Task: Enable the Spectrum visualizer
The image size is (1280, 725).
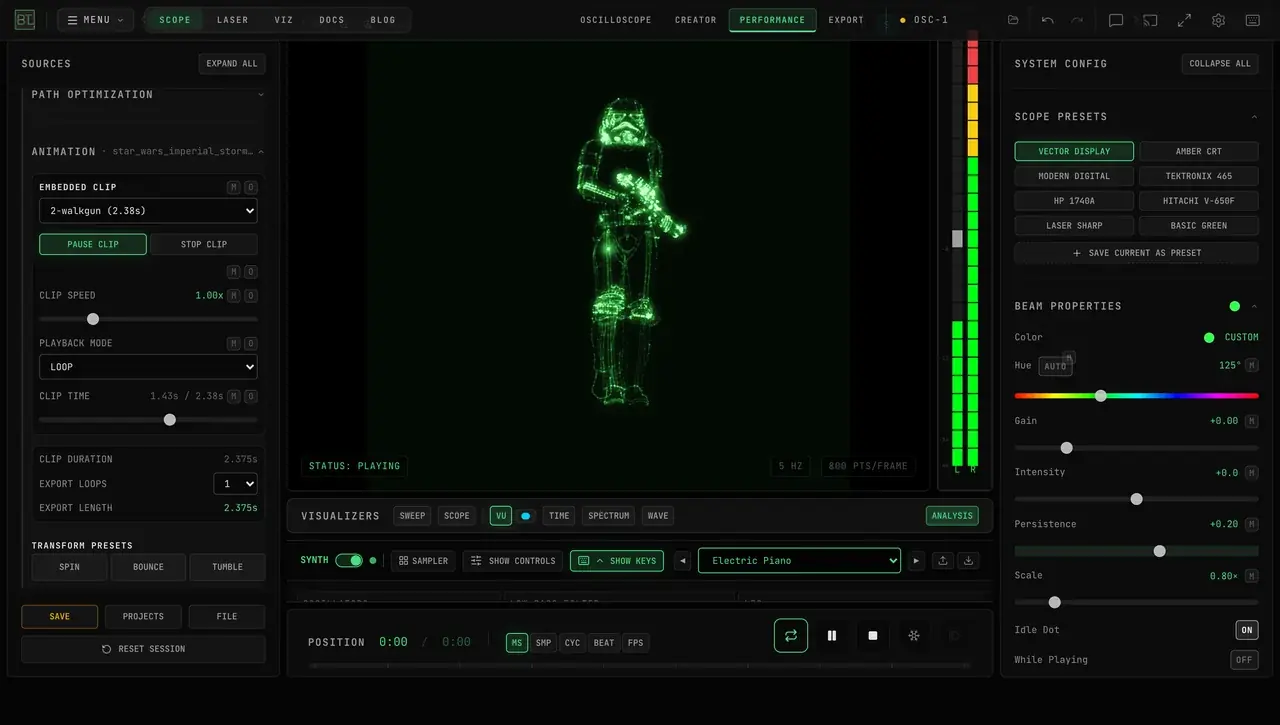Action: tap(609, 516)
